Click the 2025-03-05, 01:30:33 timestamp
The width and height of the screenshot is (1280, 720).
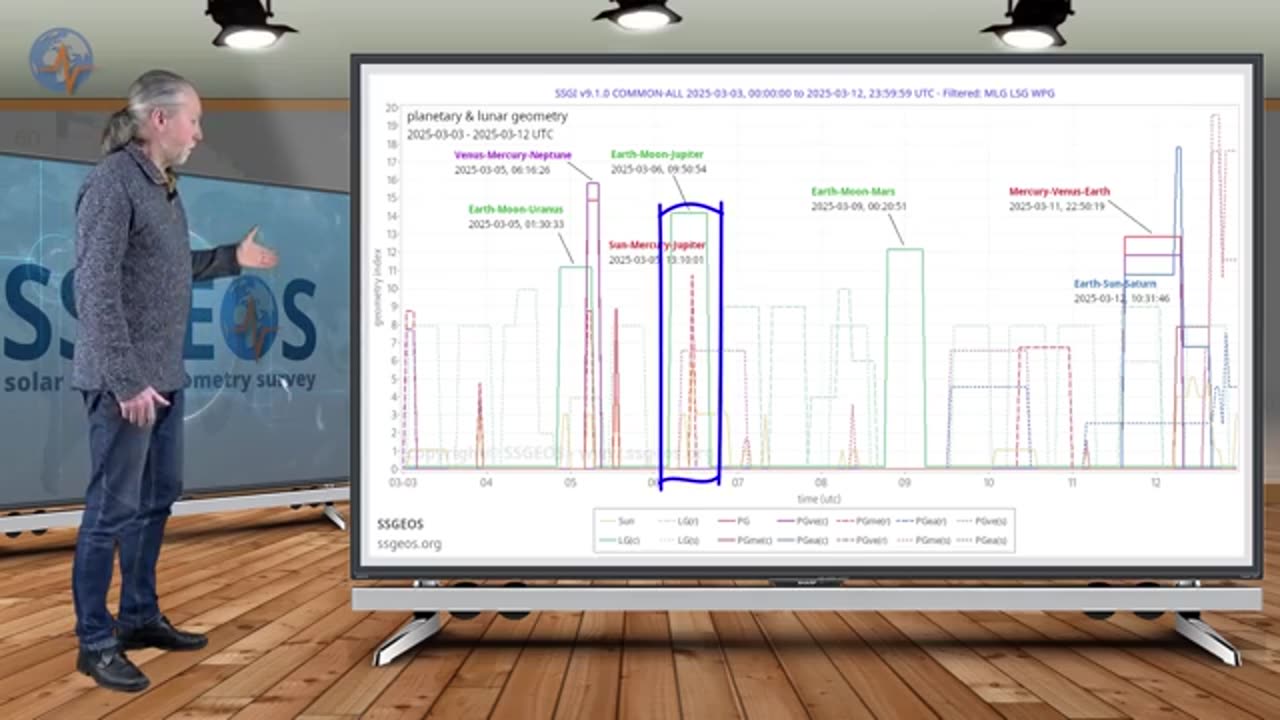click(x=516, y=225)
